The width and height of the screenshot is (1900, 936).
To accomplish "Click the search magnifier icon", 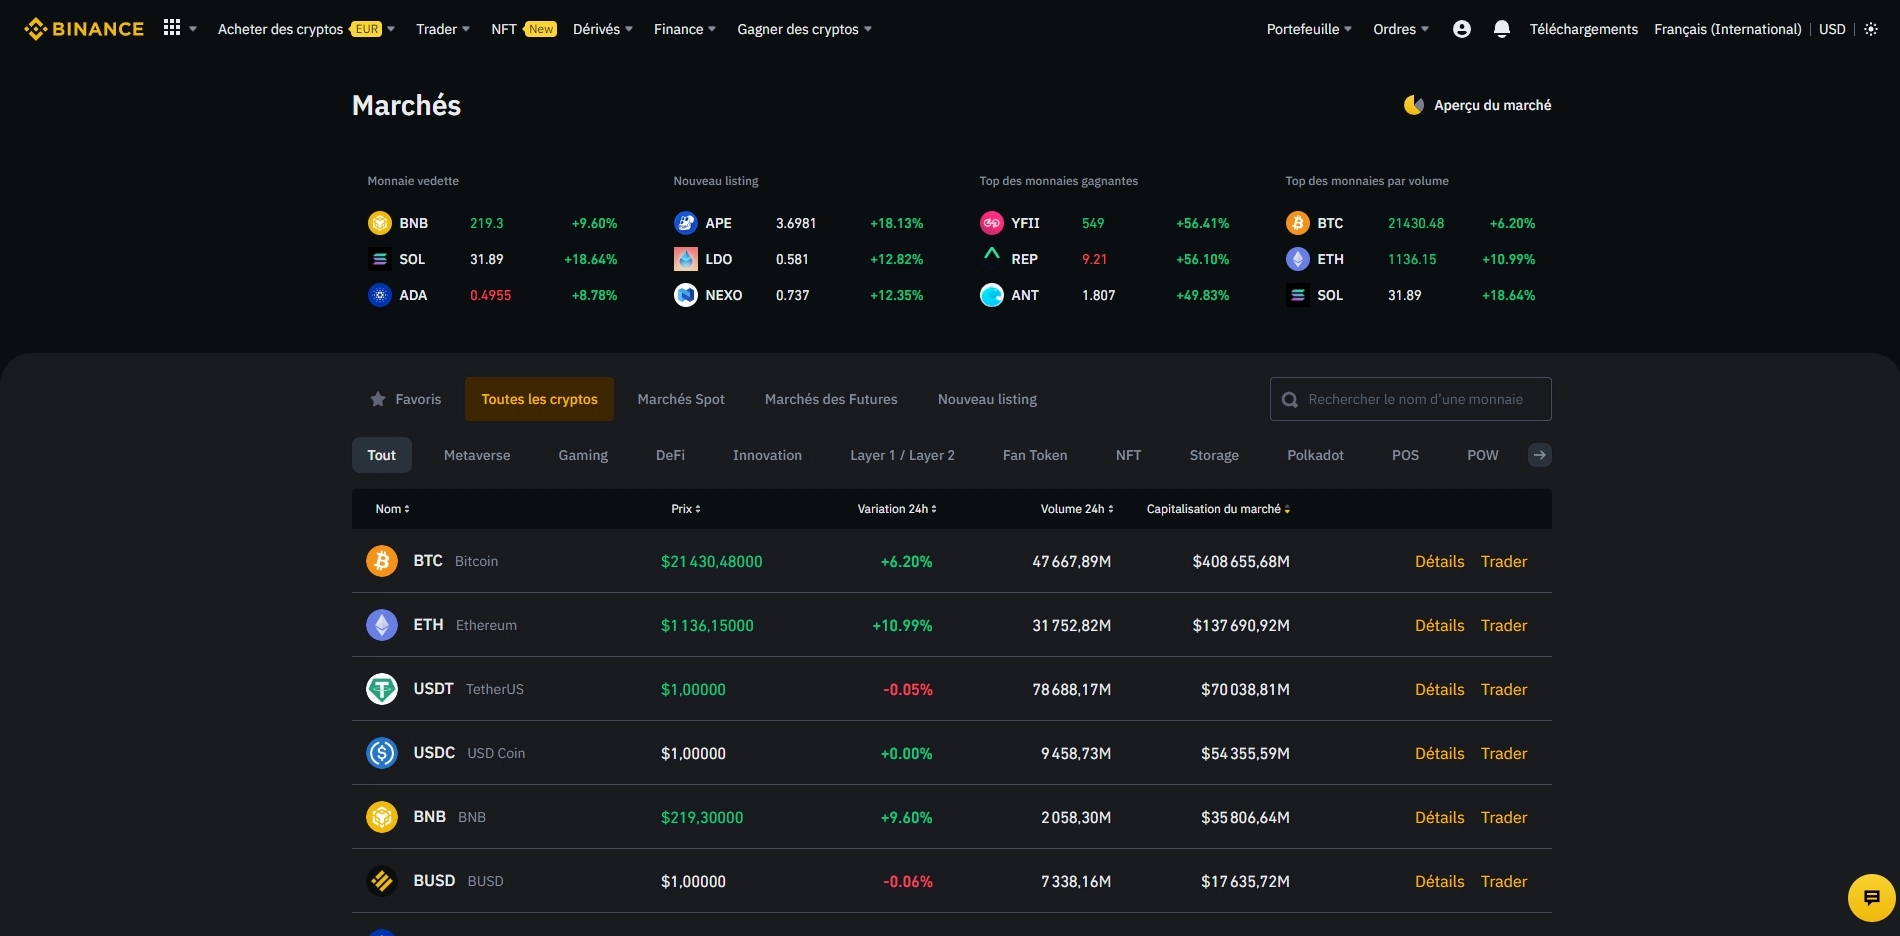I will [1290, 399].
